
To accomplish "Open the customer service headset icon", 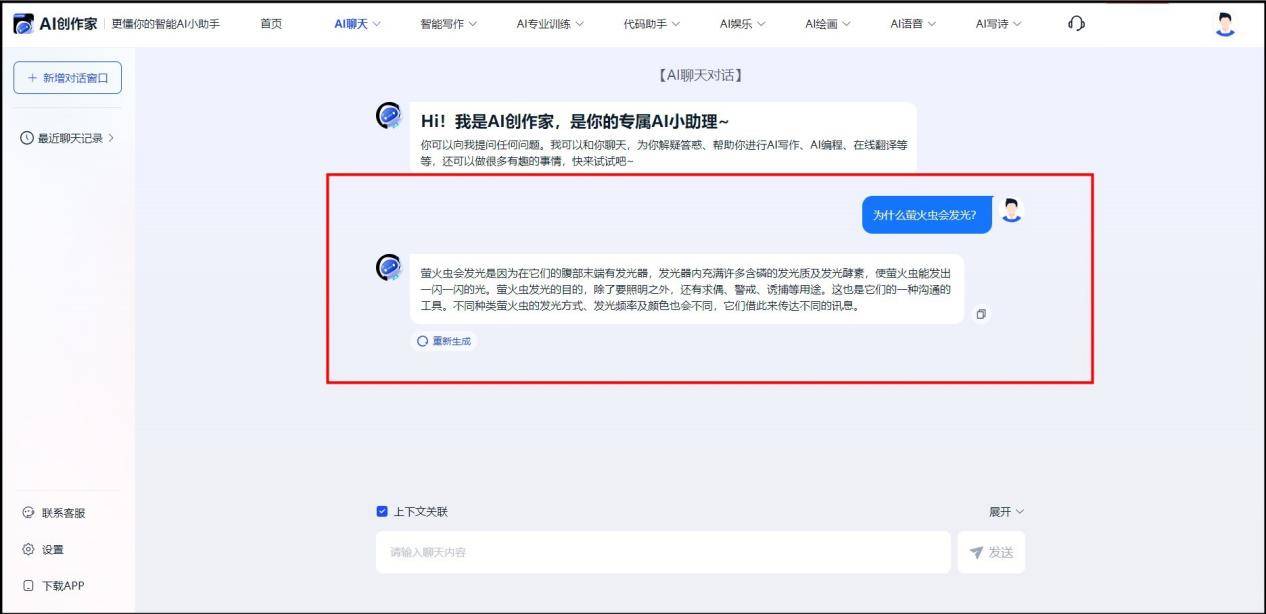I will [1076, 24].
